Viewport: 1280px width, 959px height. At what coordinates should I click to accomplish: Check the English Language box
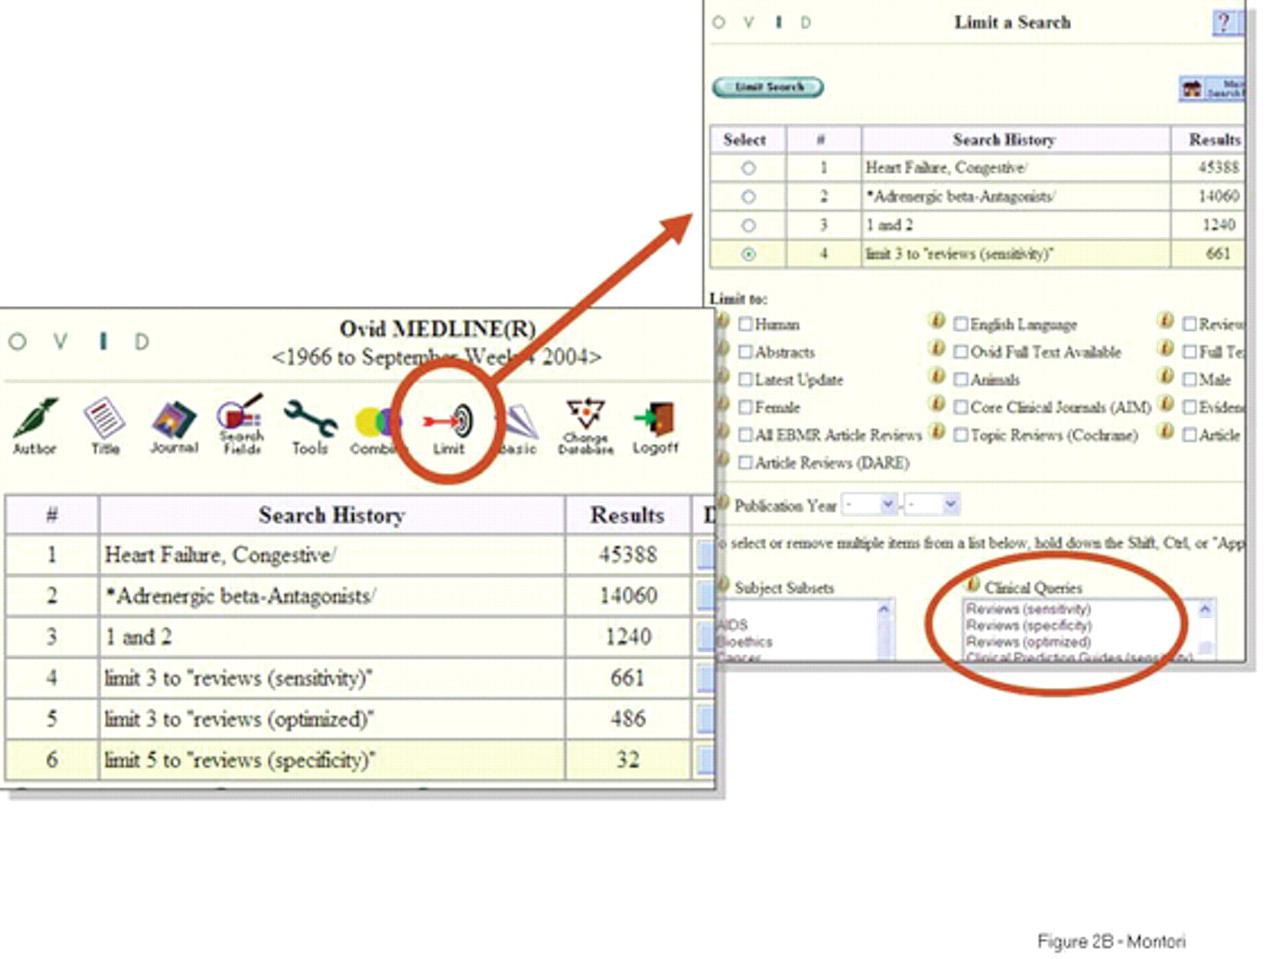click(x=960, y=324)
